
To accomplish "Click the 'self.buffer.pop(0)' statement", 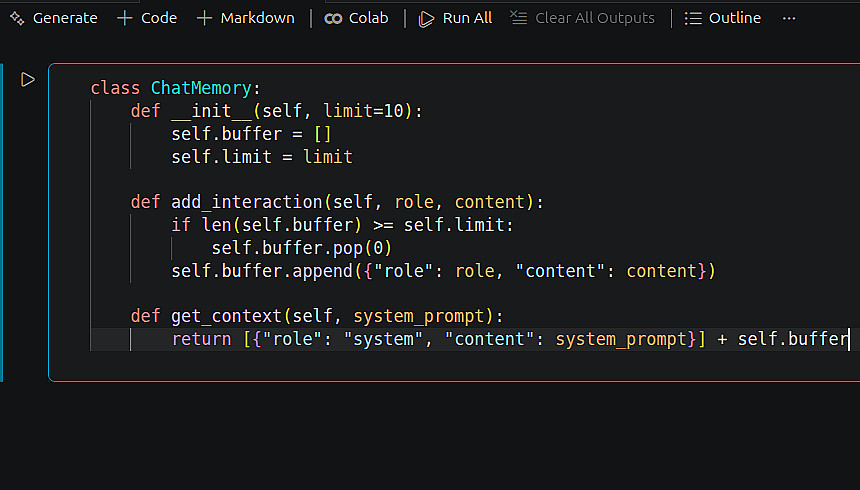I will (x=301, y=248).
